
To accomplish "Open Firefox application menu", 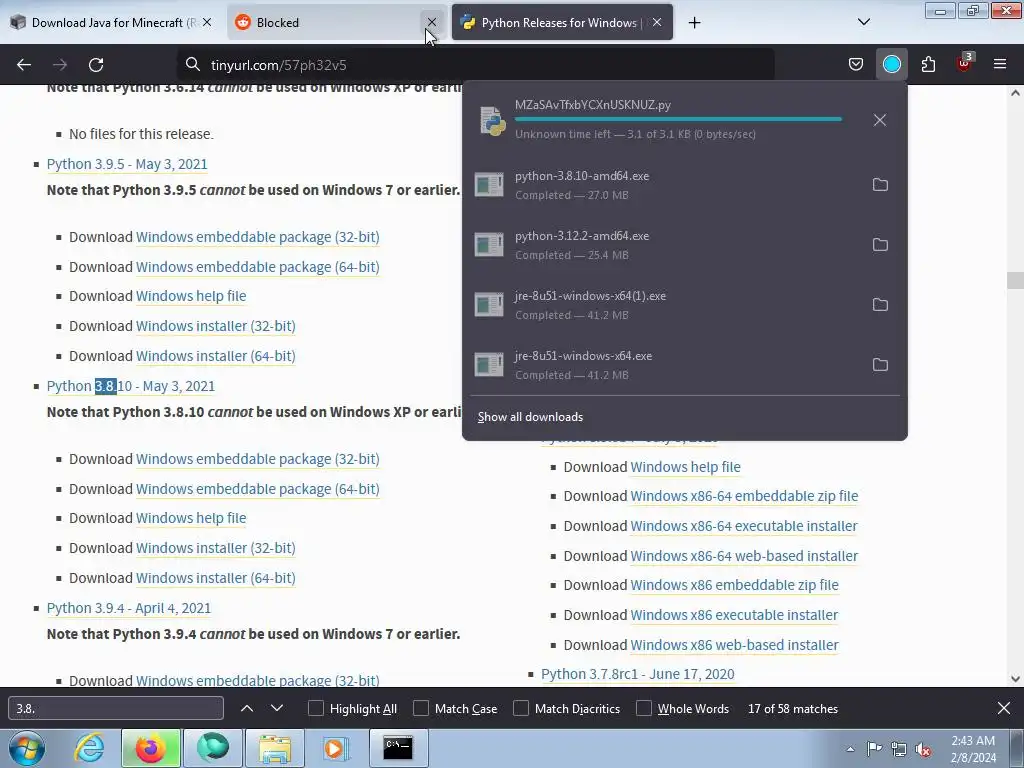I will tap(999, 65).
